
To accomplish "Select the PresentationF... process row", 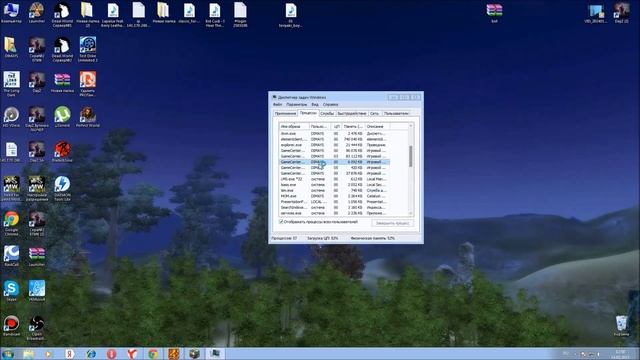I will [x=334, y=202].
